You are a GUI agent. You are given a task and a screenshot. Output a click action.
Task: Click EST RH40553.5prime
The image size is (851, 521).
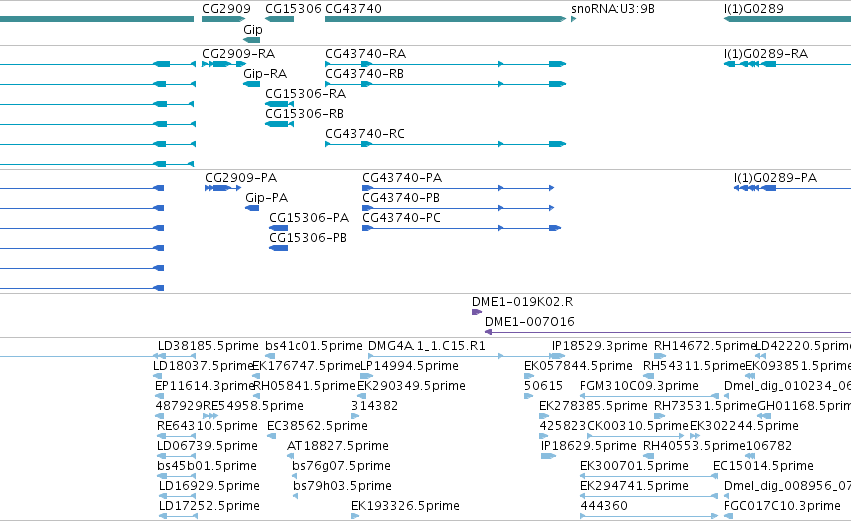coord(694,447)
